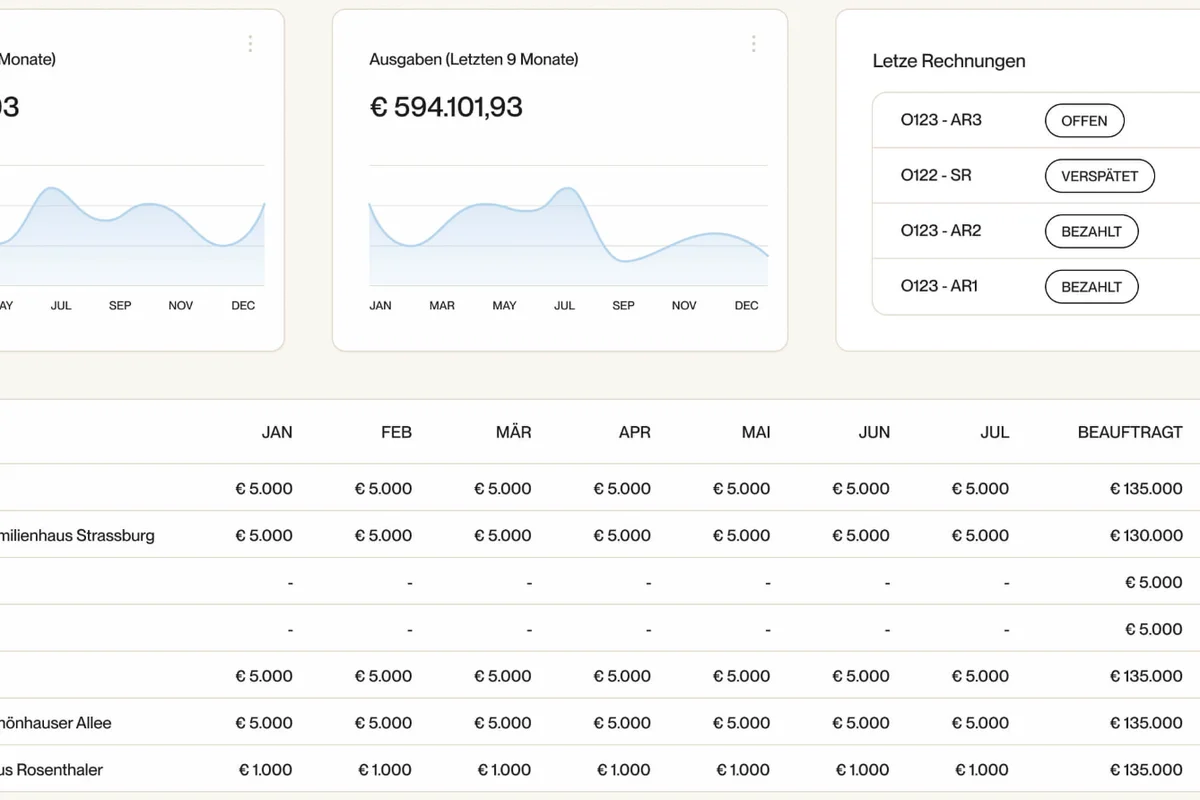Click DEC on the Ausgaben chart axis
Viewport: 1200px width, 800px height.
click(x=746, y=306)
